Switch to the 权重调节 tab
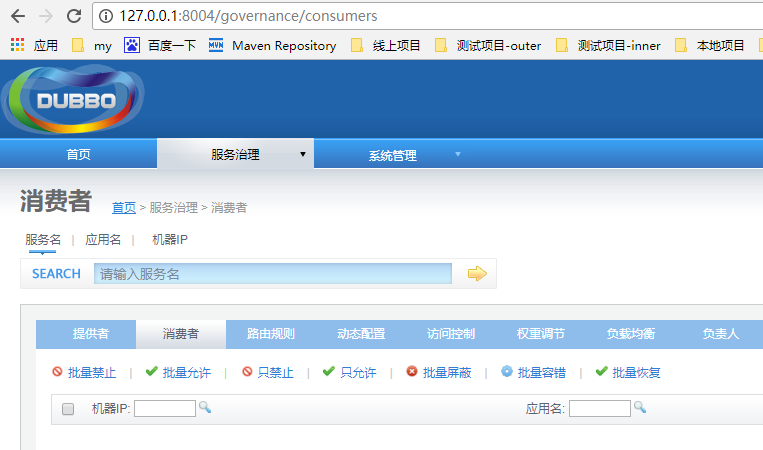This screenshot has height=450, width=763. click(x=541, y=334)
